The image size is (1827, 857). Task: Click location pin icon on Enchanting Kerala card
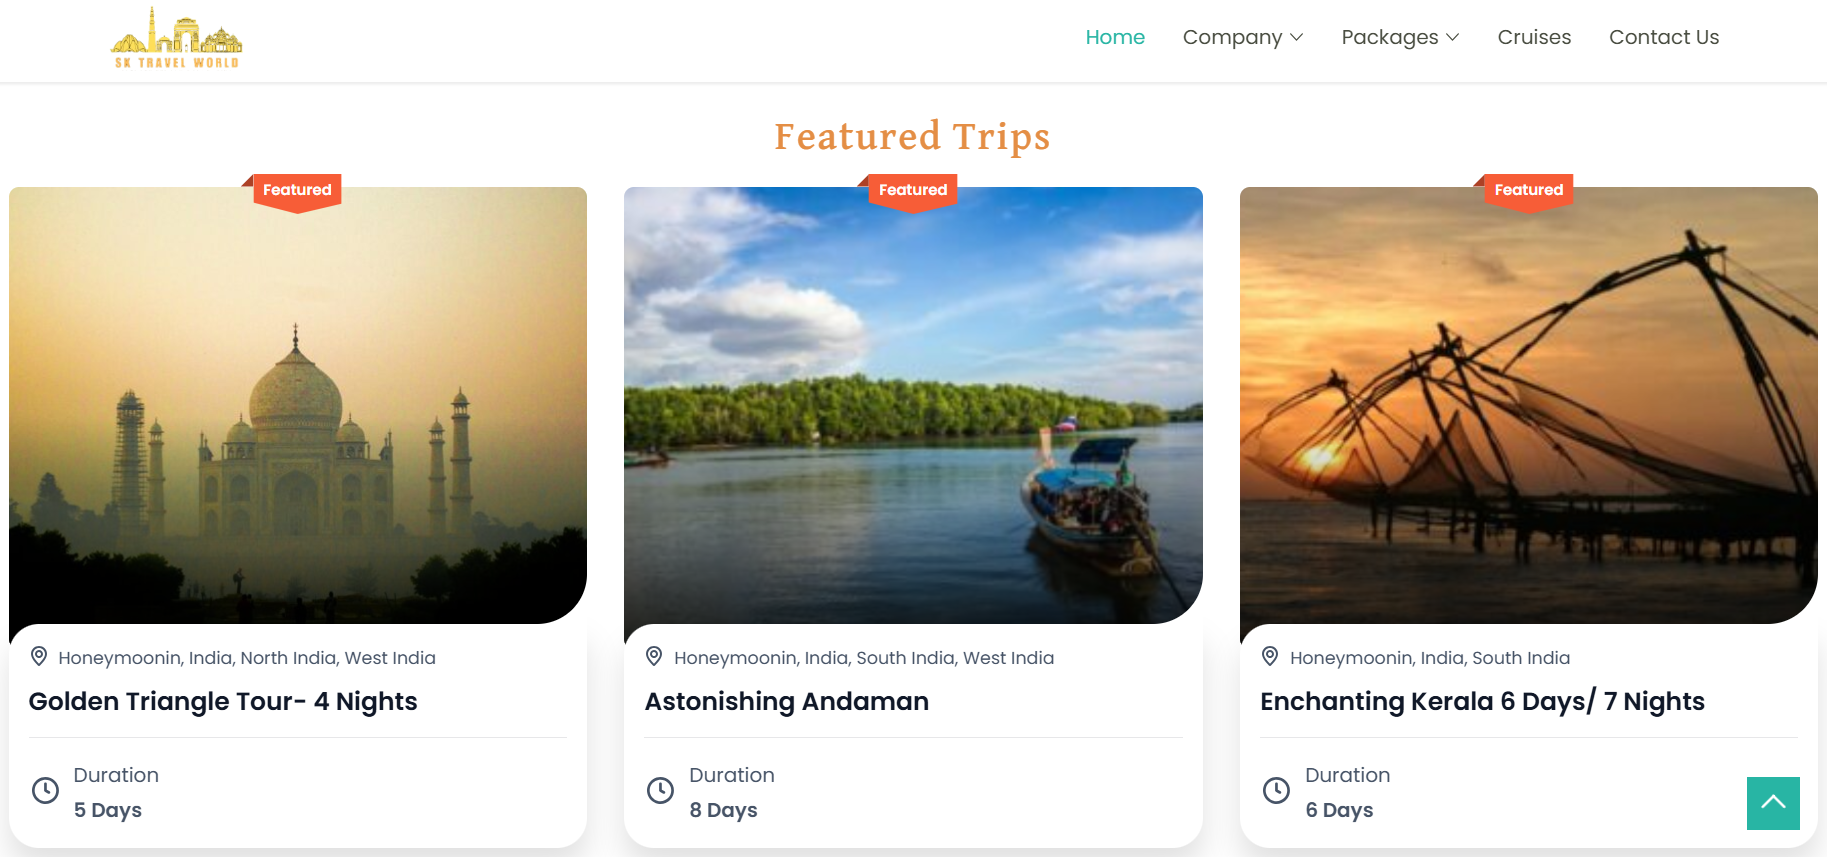pos(1270,656)
